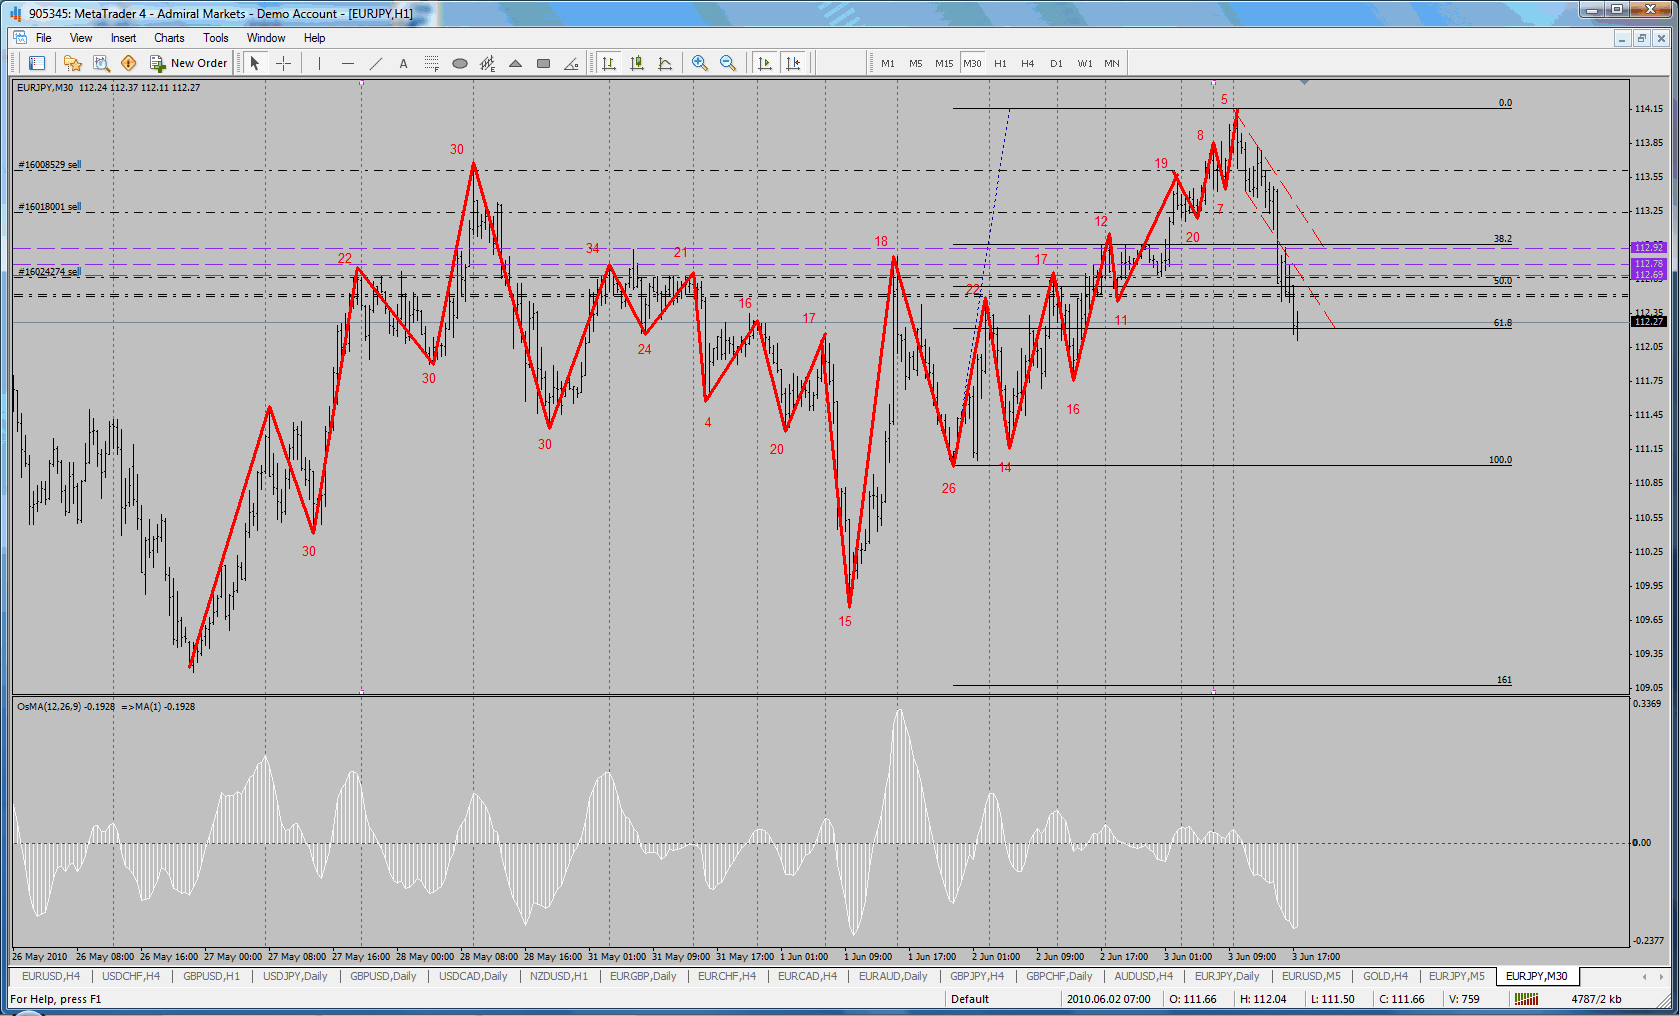The height and width of the screenshot is (1016, 1679).
Task: Select the Cursor arrow tool
Action: point(255,63)
